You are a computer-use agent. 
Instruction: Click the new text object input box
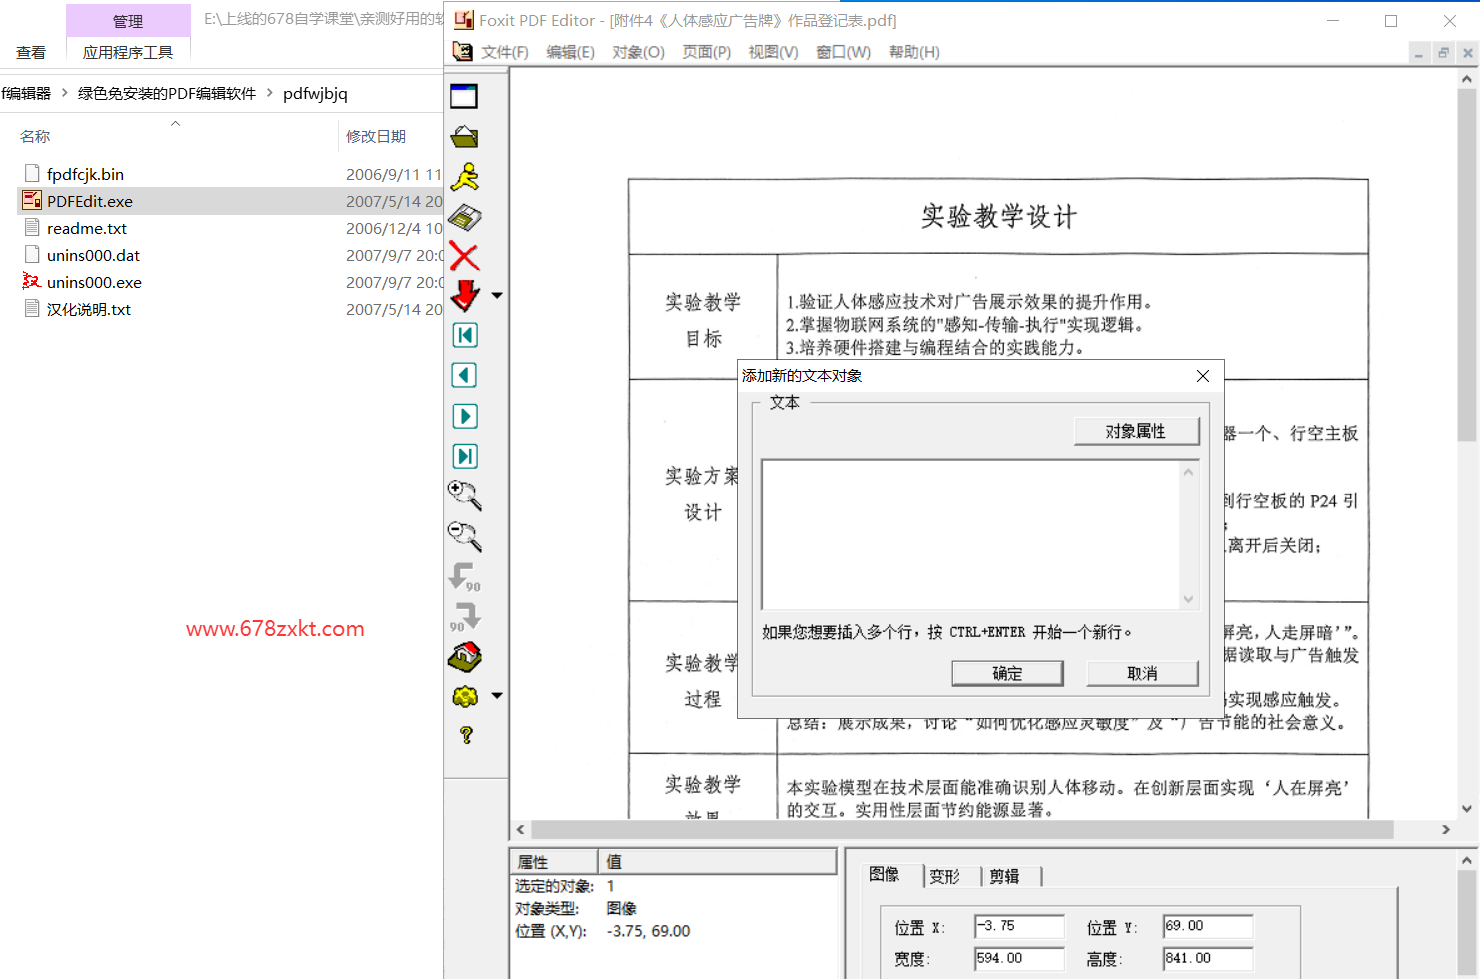point(970,534)
